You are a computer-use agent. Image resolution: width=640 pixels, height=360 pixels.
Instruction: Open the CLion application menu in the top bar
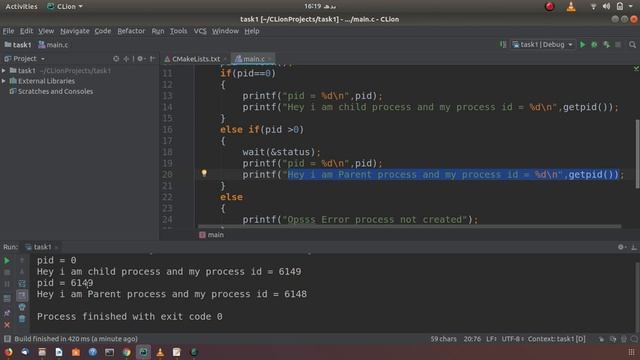point(65,7)
